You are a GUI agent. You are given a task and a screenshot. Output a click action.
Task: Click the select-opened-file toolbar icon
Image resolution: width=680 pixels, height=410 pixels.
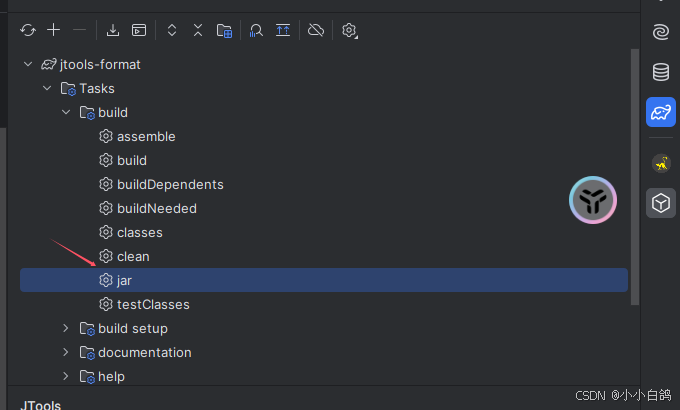(x=283, y=30)
